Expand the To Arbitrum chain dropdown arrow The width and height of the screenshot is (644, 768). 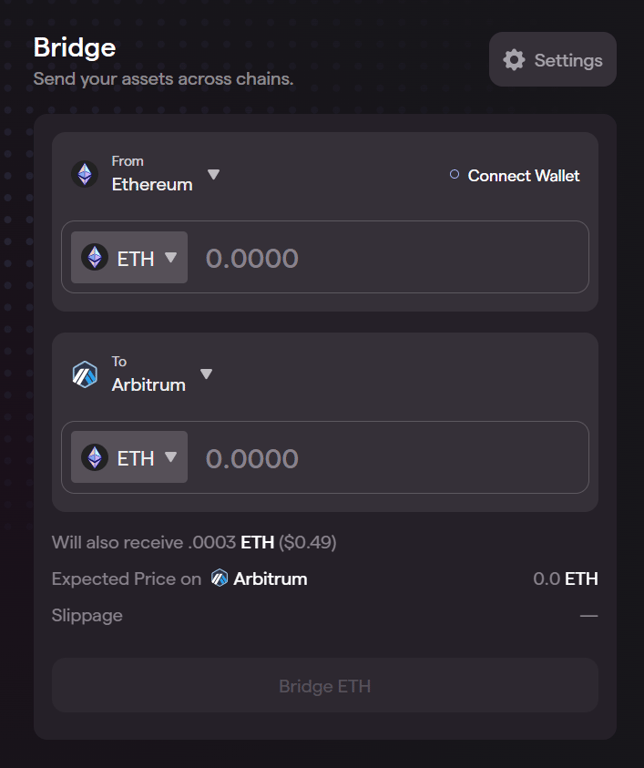[x=206, y=374]
